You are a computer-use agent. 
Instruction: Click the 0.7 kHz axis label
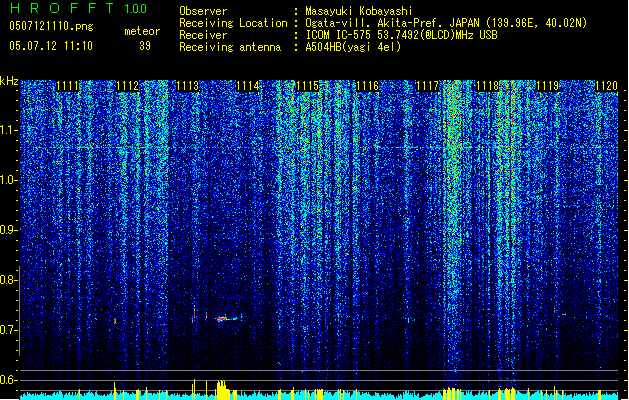(x=9, y=330)
